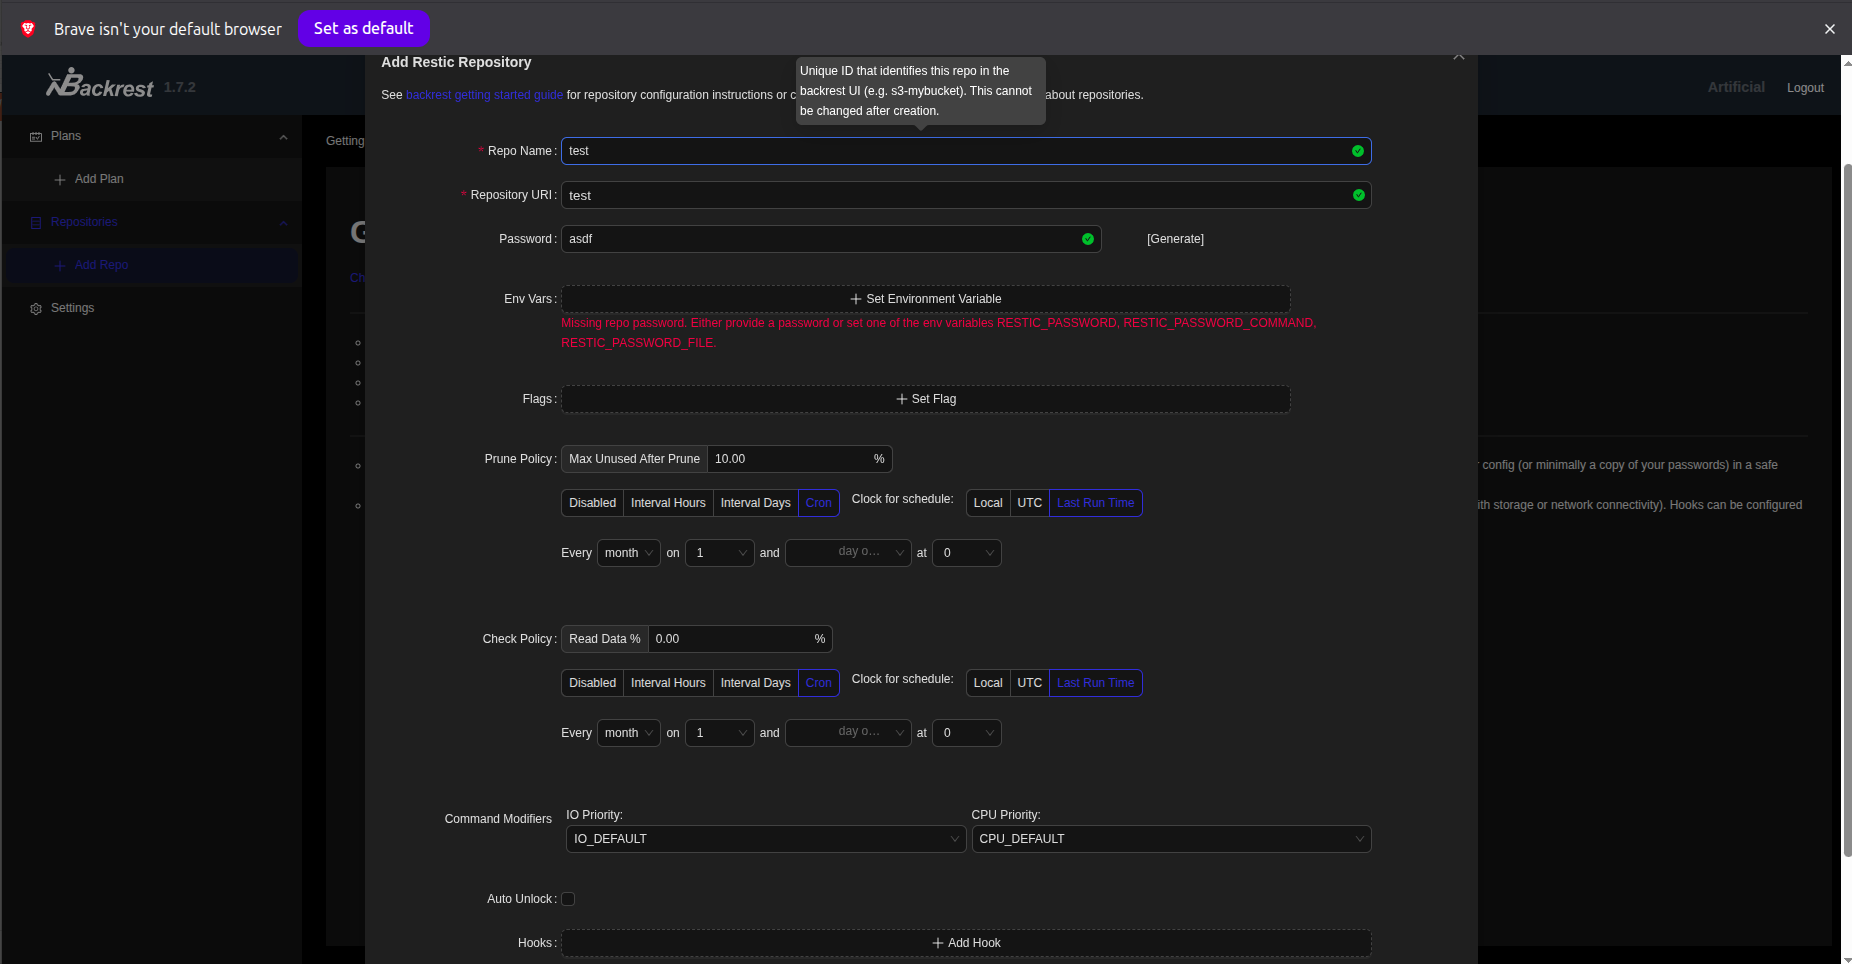Click Set Environment Variable button
The width and height of the screenshot is (1852, 964).
pos(926,299)
